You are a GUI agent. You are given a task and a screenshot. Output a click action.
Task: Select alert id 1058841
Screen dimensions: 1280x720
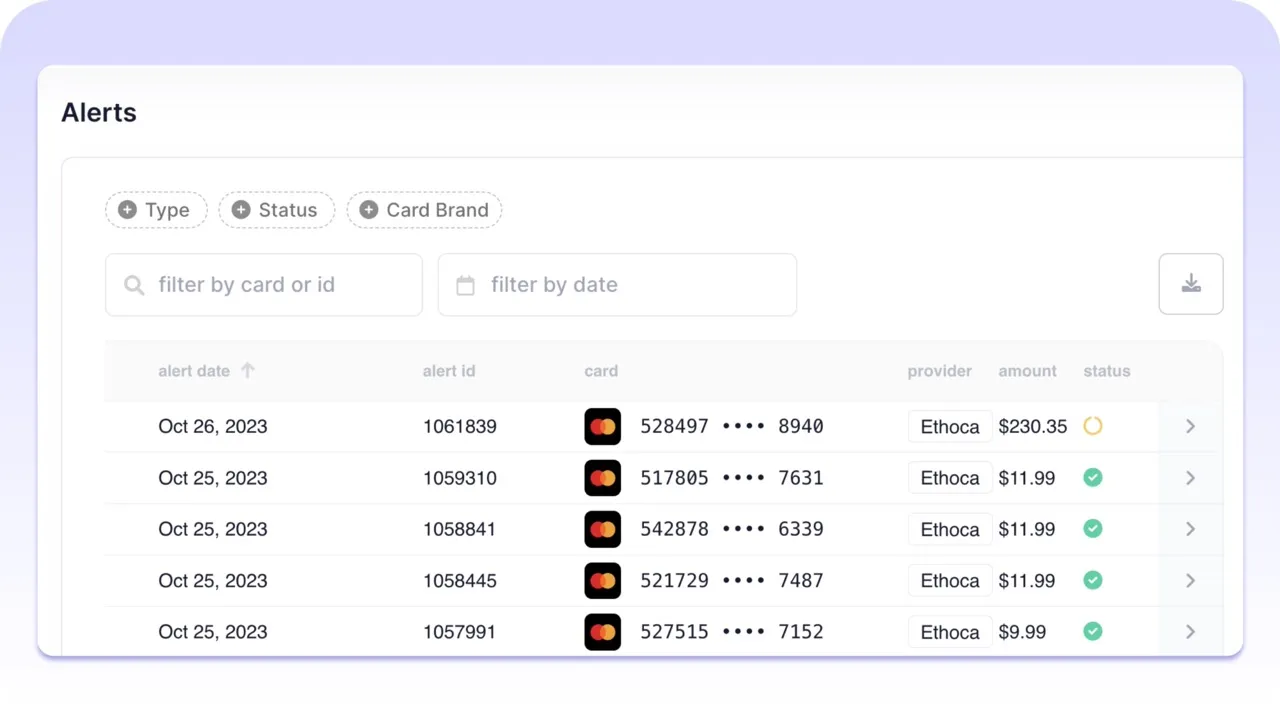[x=459, y=529]
